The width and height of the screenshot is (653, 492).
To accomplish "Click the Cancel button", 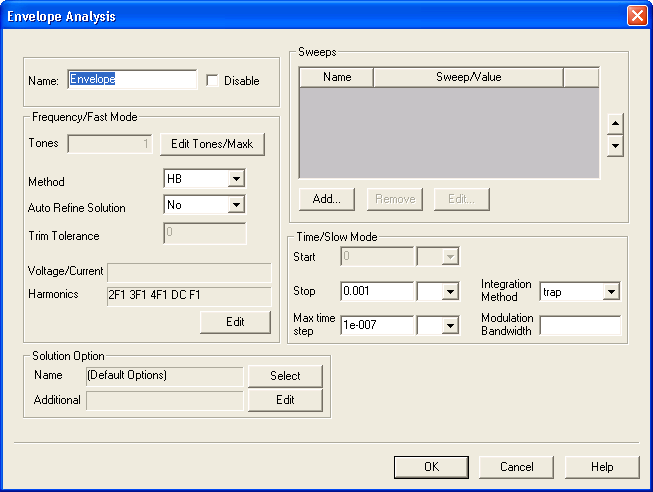I will pos(516,467).
